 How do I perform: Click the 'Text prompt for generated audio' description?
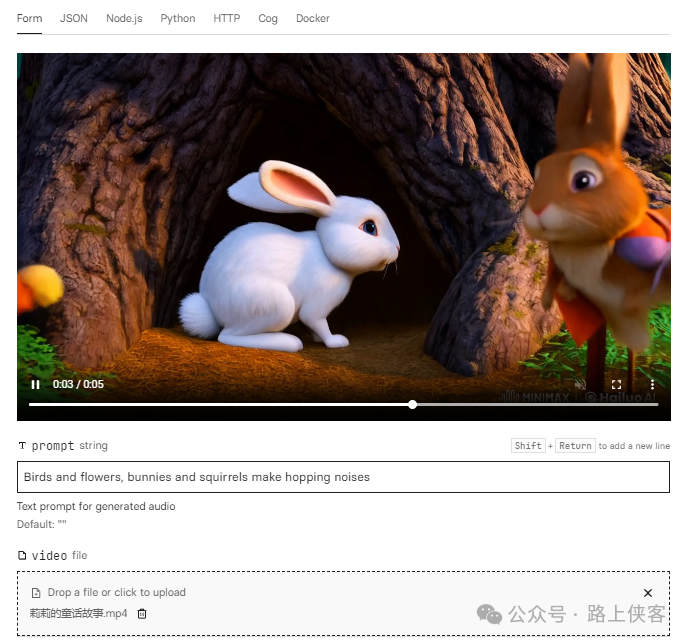[96, 506]
